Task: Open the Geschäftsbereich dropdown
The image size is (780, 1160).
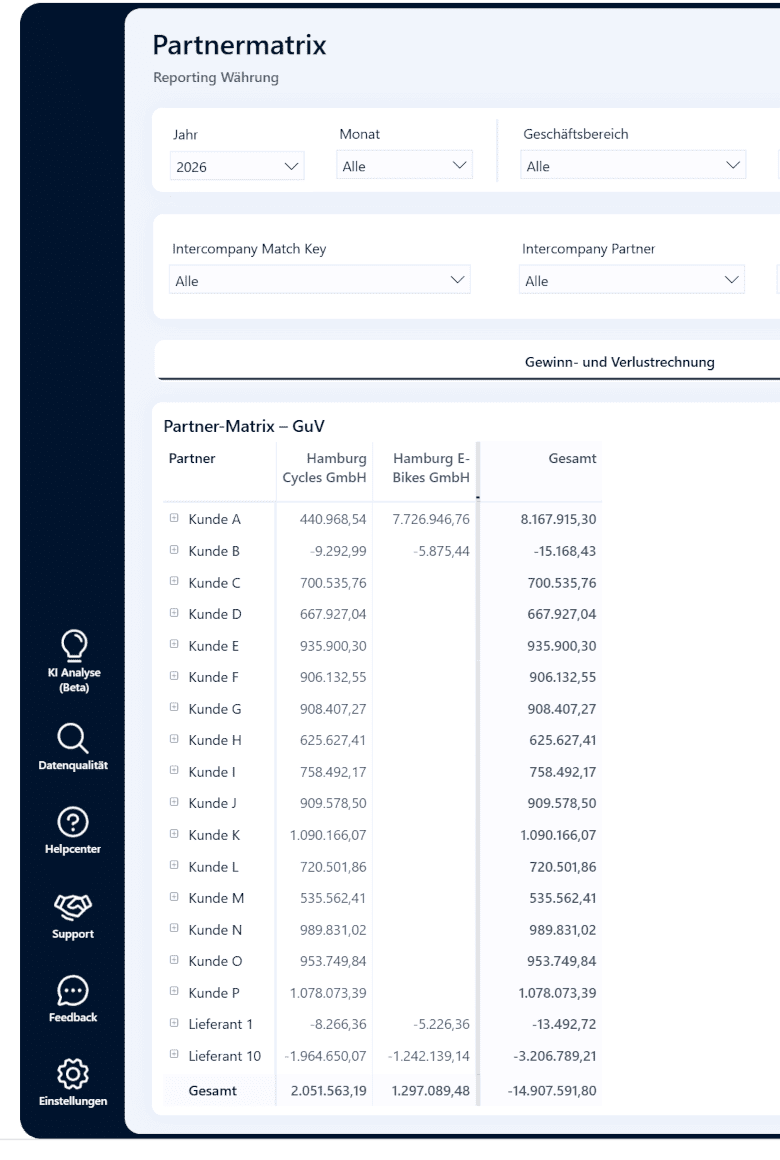Action: pyautogui.click(x=633, y=166)
